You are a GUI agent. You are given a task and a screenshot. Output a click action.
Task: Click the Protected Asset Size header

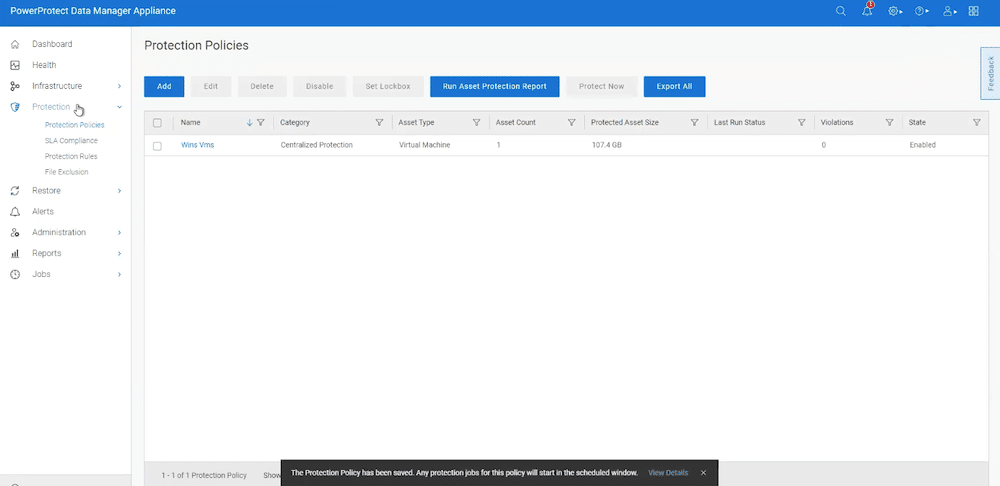(x=624, y=122)
